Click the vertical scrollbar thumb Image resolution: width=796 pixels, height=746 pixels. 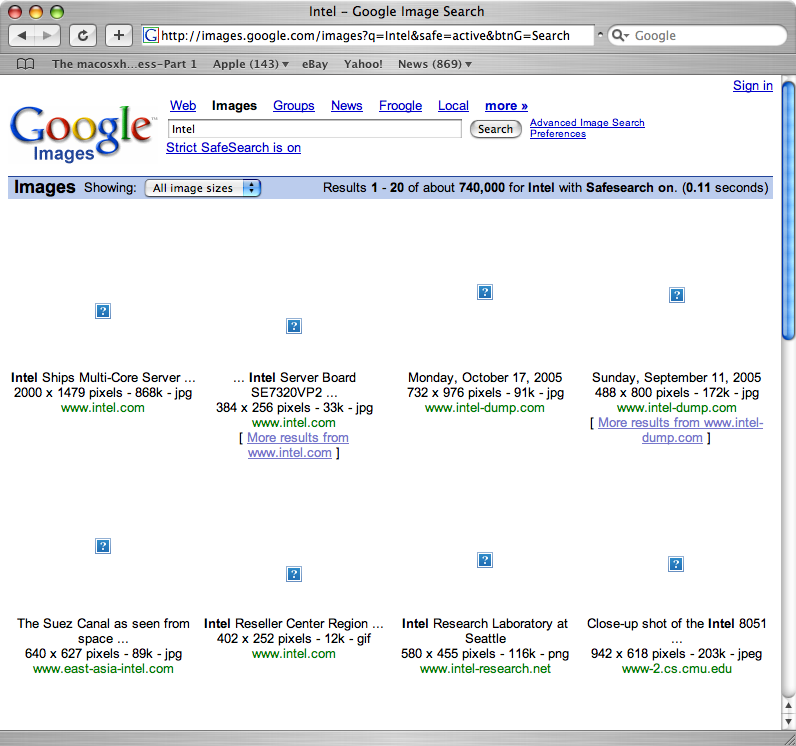[x=788, y=211]
